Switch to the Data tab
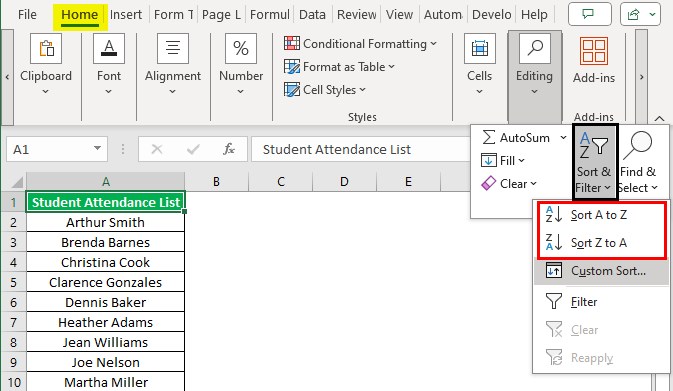This screenshot has height=391, width=673. (x=312, y=15)
